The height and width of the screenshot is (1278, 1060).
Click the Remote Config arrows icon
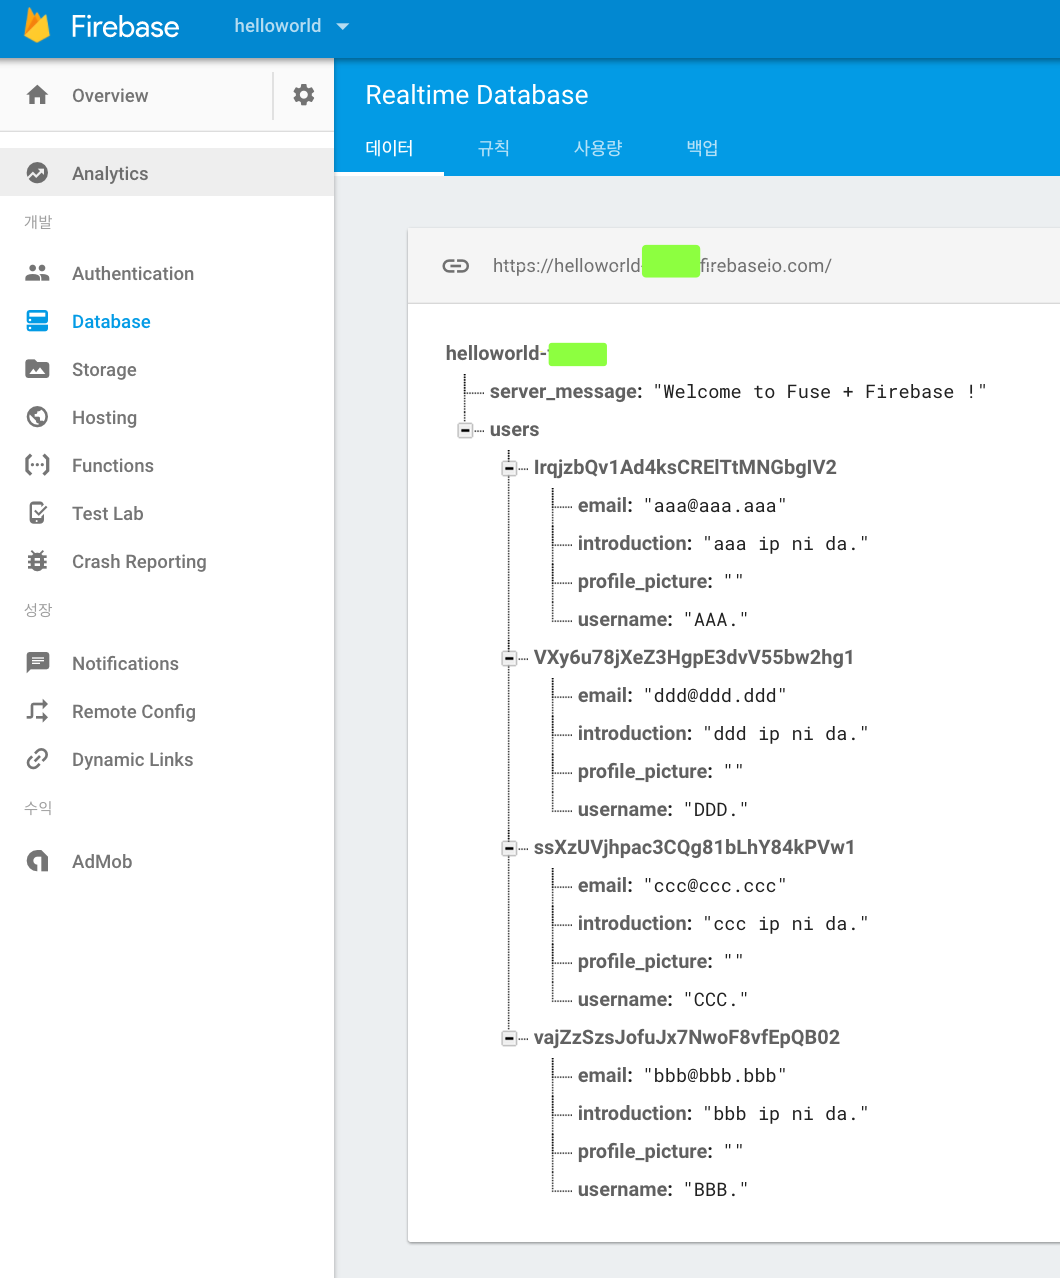click(37, 711)
